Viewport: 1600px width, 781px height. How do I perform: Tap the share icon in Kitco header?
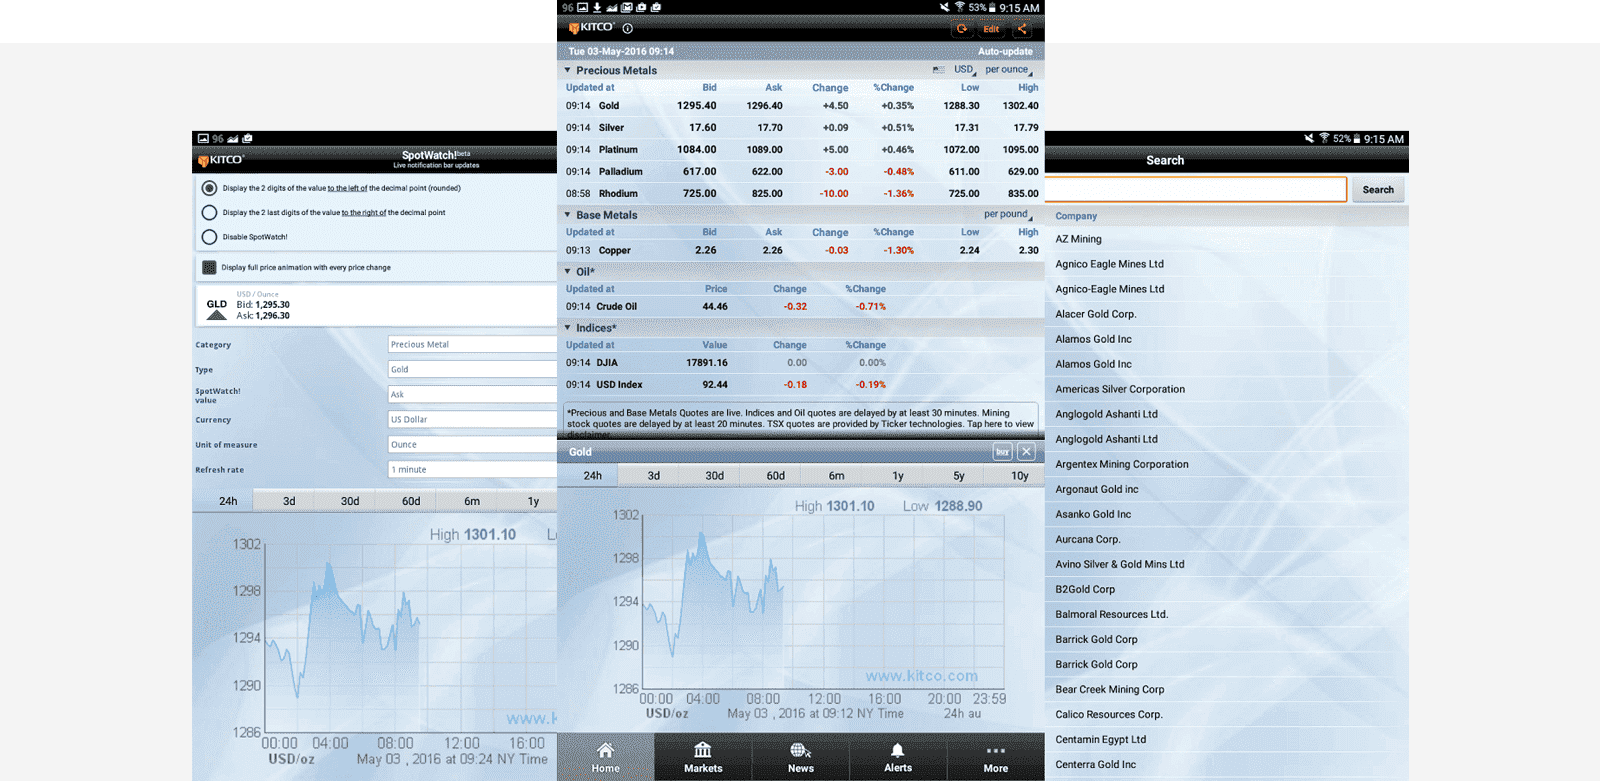(x=1022, y=29)
